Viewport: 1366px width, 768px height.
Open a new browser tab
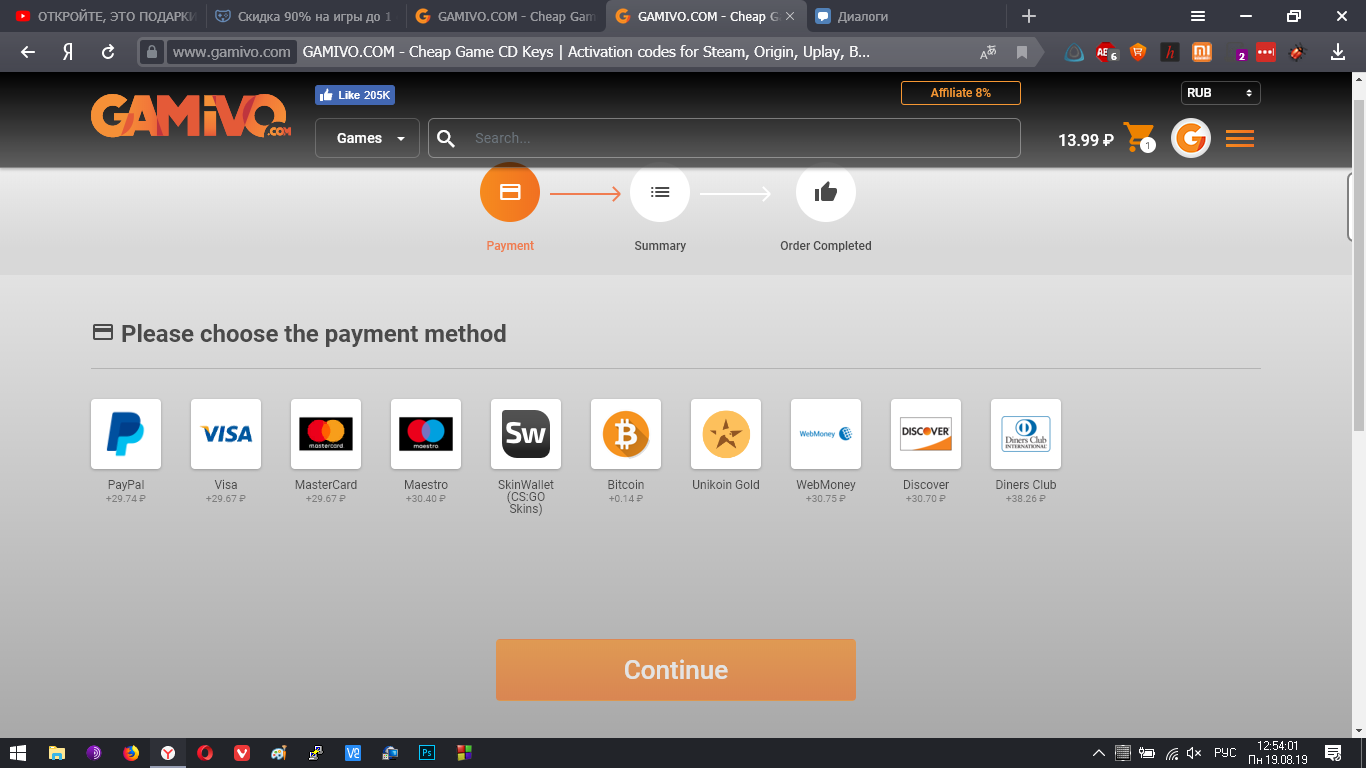(1028, 16)
